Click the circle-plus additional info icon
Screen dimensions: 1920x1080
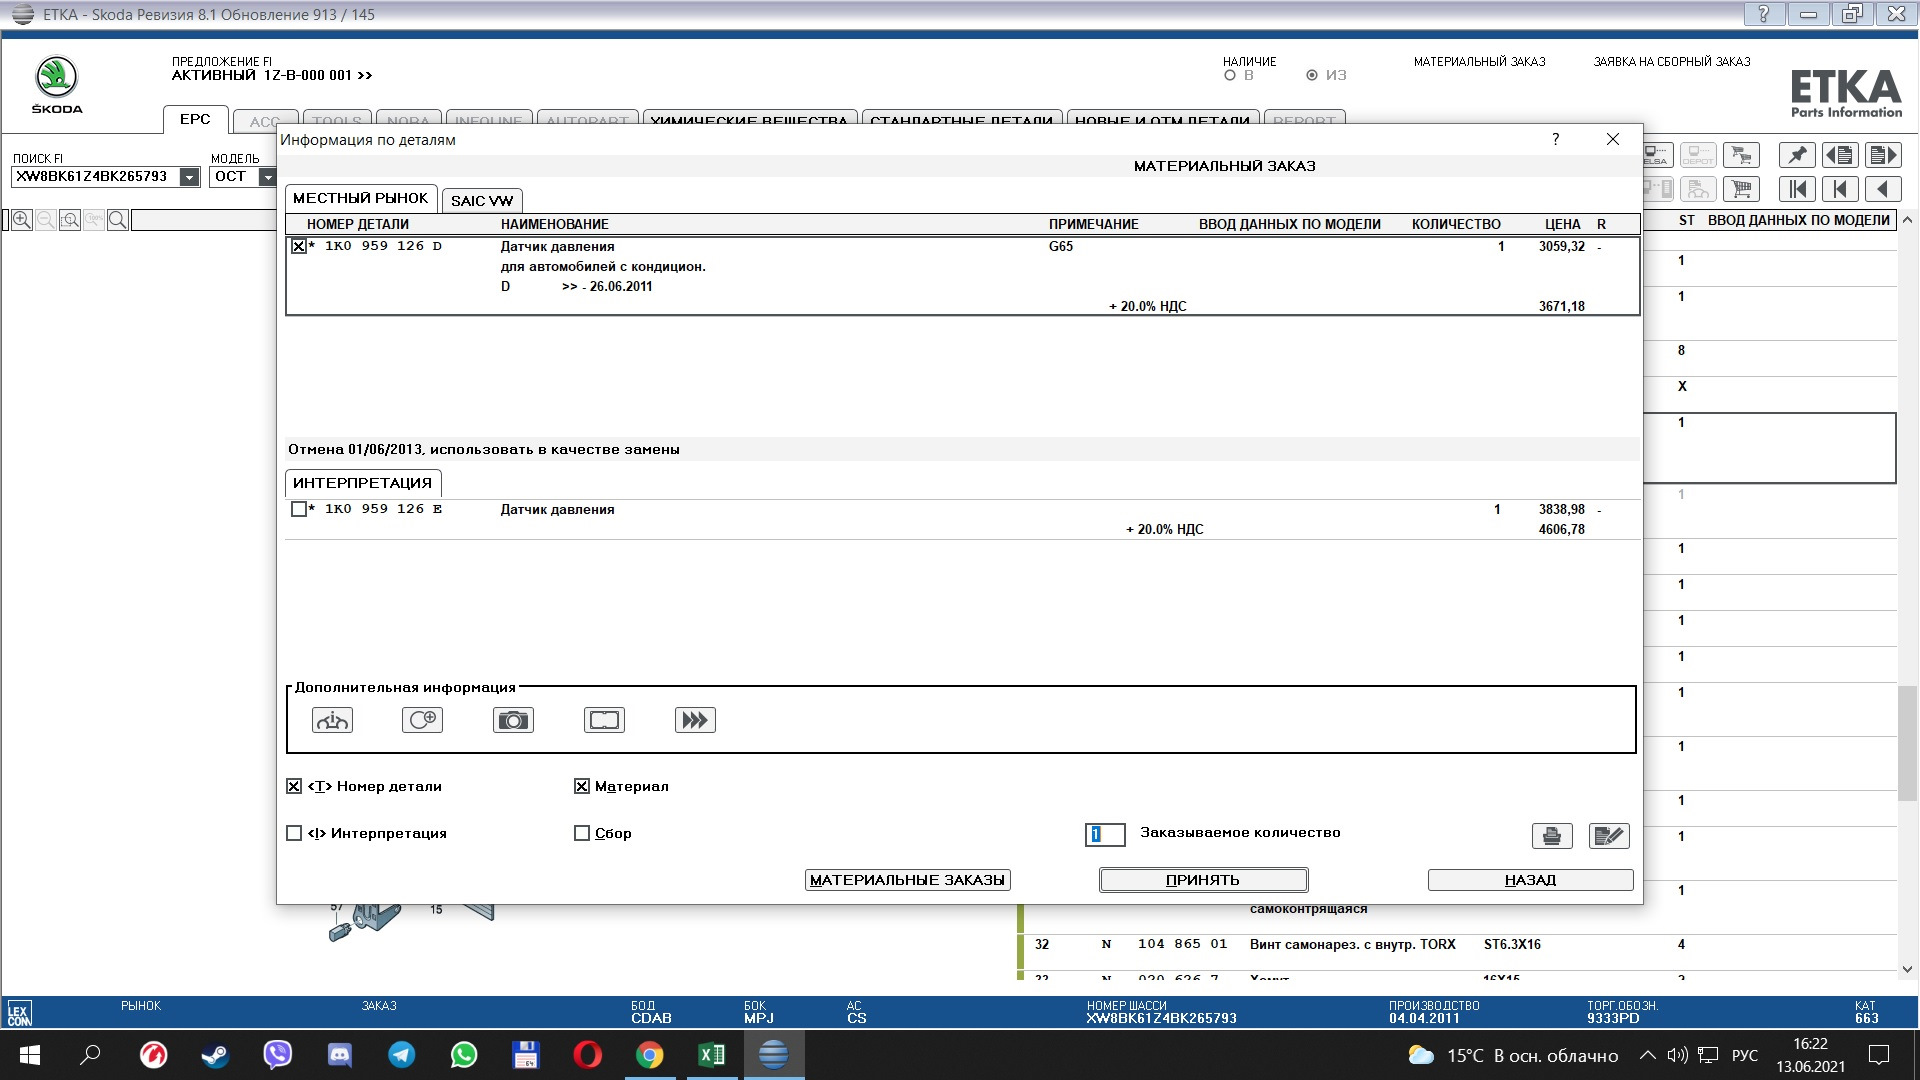click(422, 720)
